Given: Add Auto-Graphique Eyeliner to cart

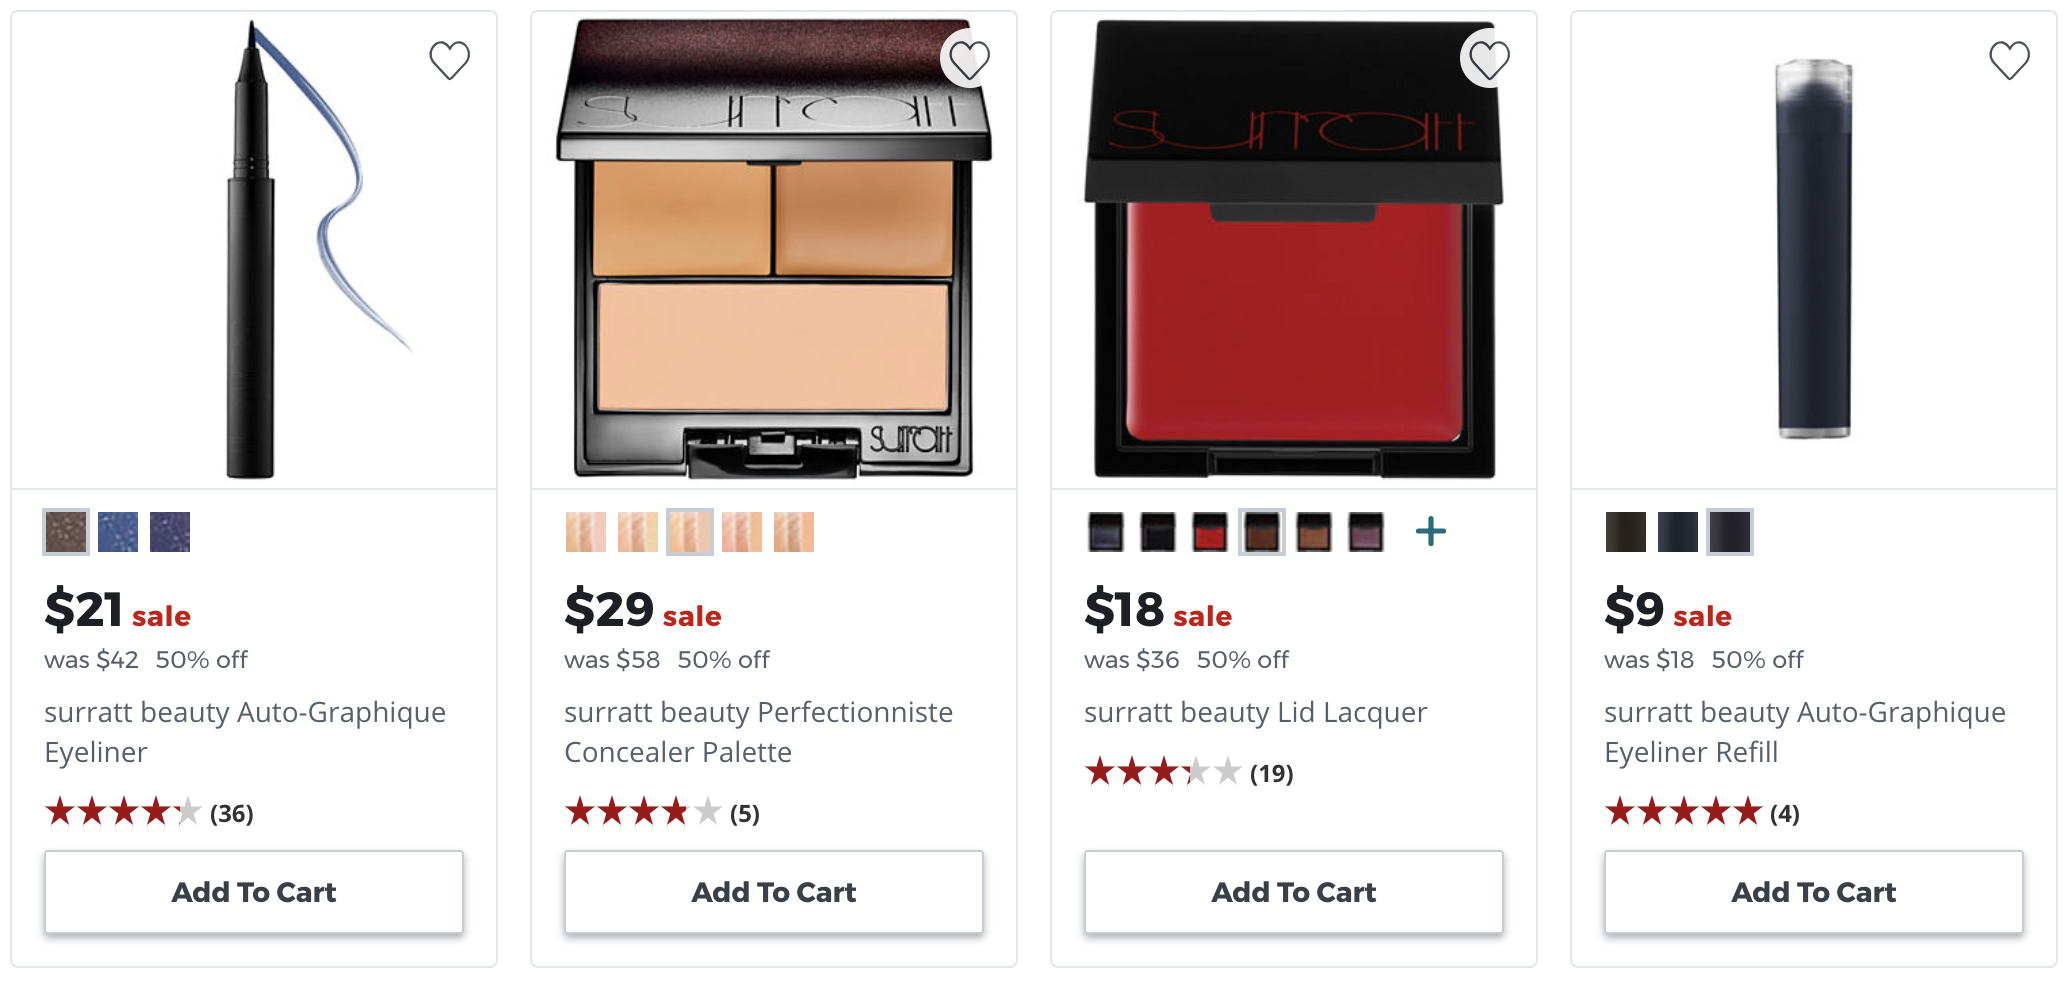Looking at the screenshot, I should pos(254,892).
